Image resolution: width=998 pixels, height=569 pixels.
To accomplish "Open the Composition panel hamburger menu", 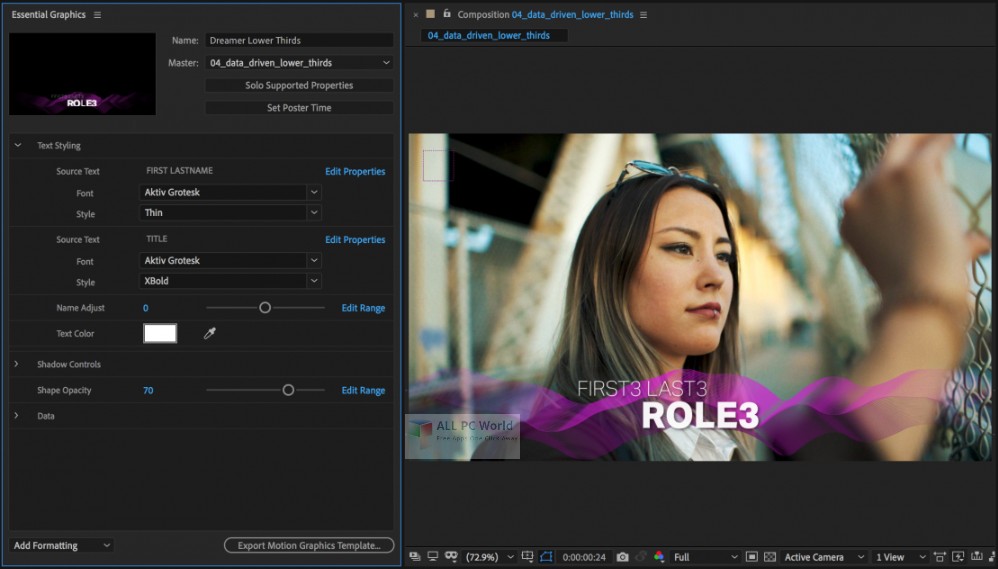I will pos(643,15).
